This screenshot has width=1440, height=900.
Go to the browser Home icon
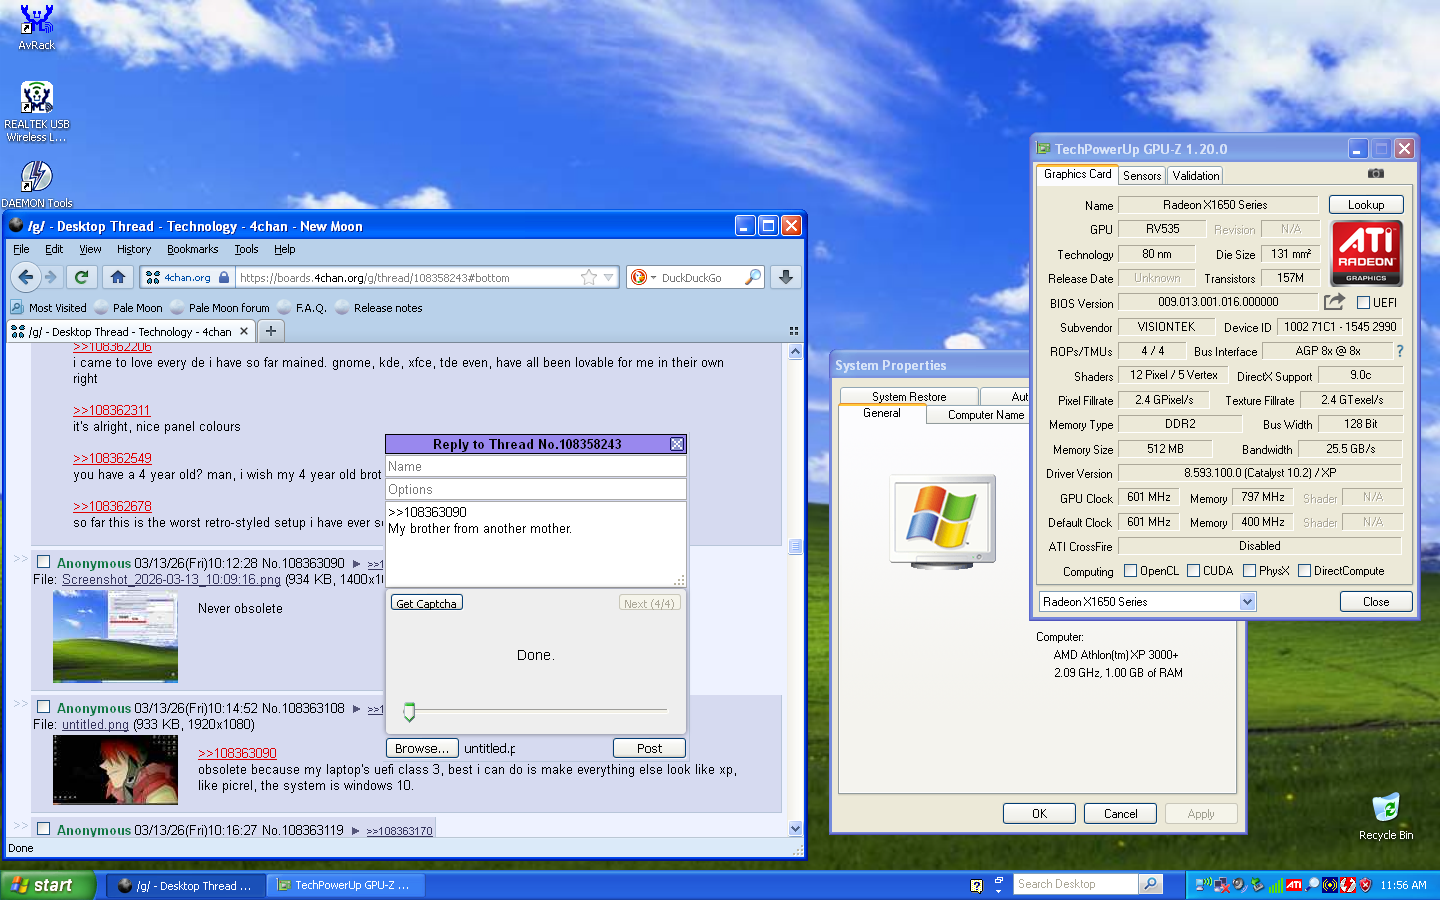[118, 277]
